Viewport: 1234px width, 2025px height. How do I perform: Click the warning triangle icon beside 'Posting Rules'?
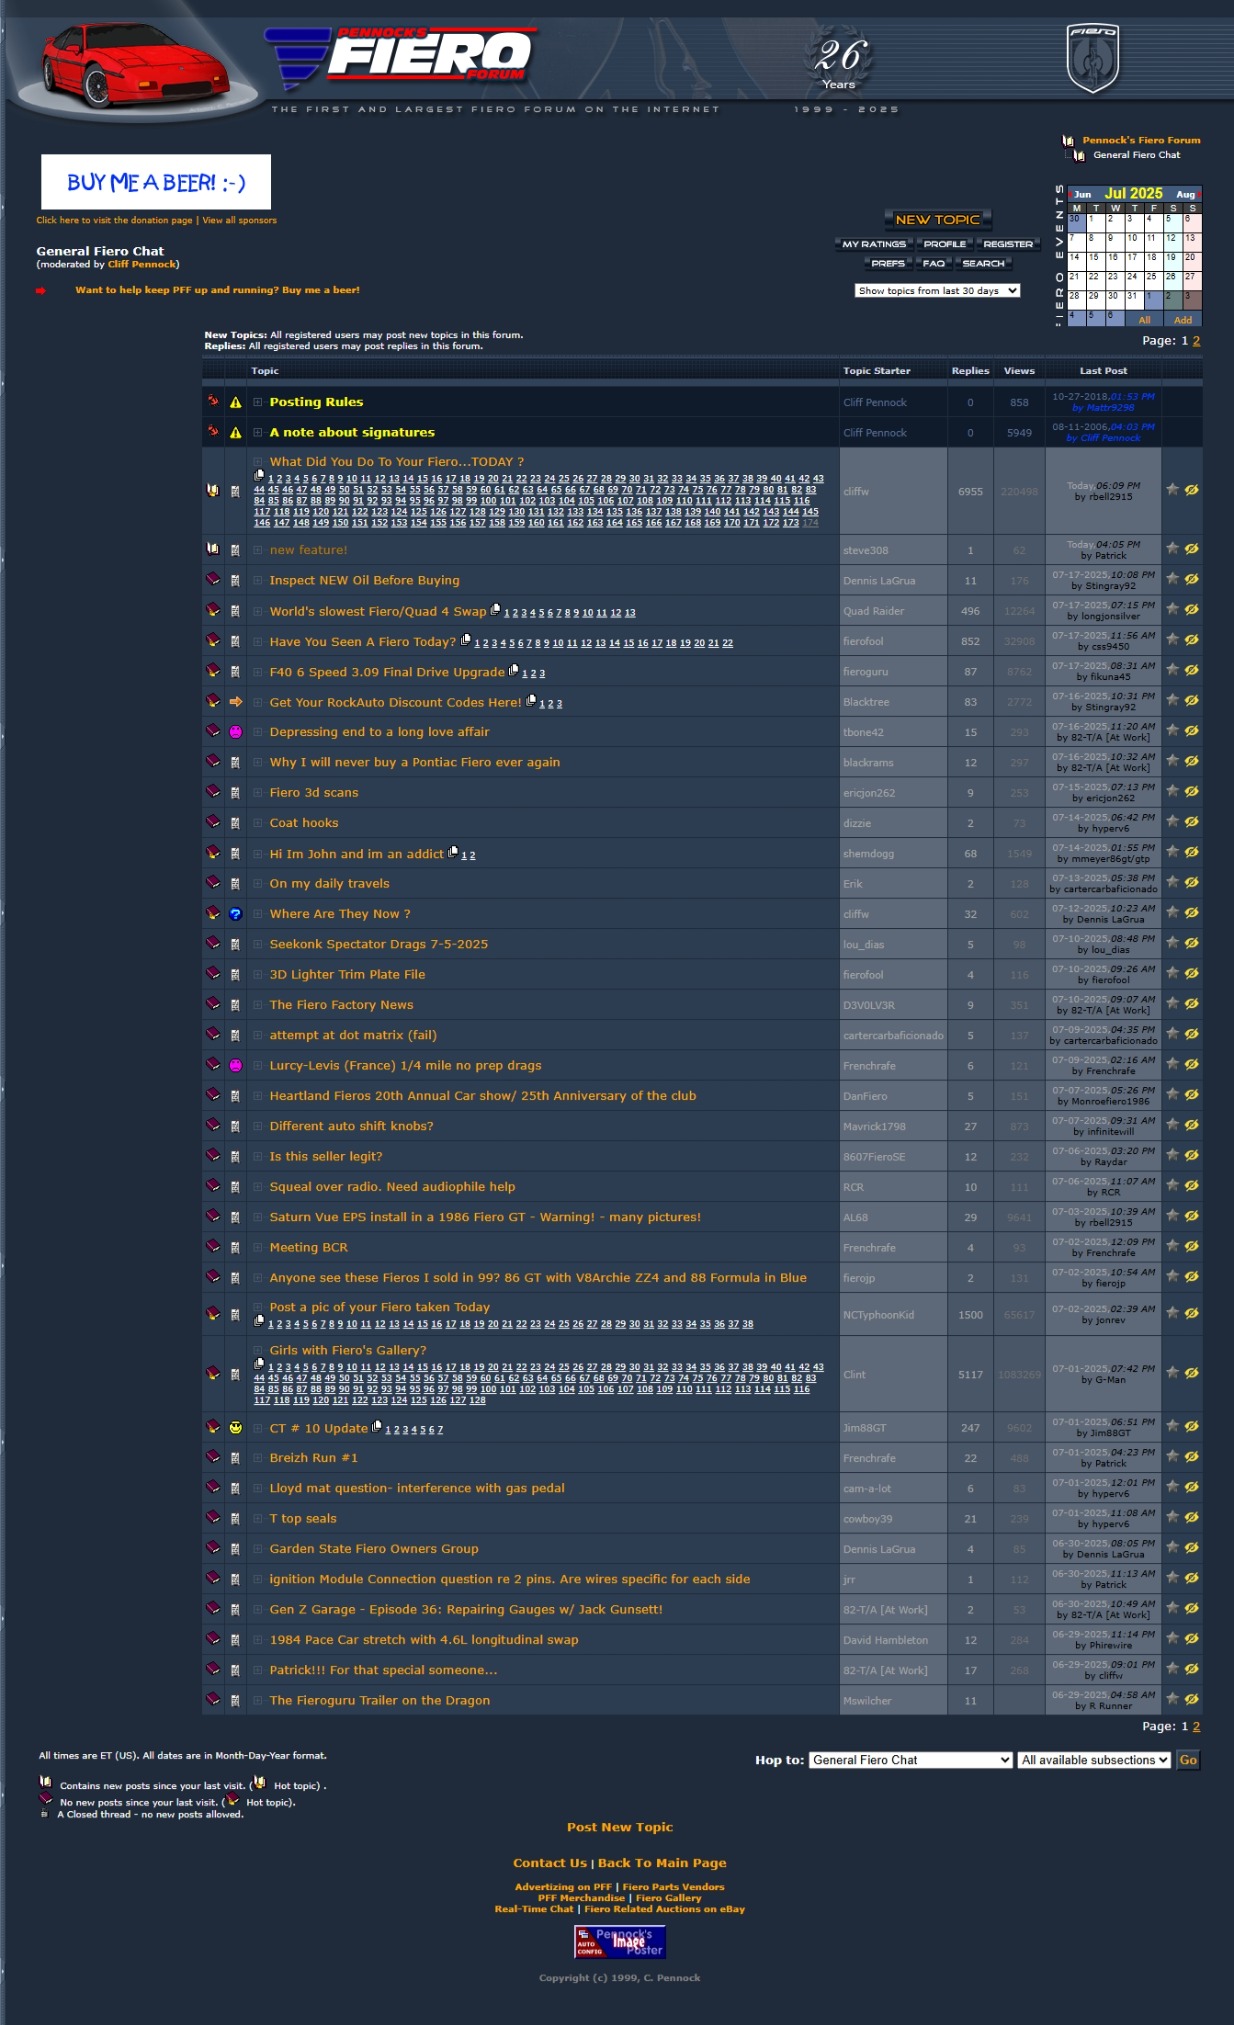pos(236,402)
